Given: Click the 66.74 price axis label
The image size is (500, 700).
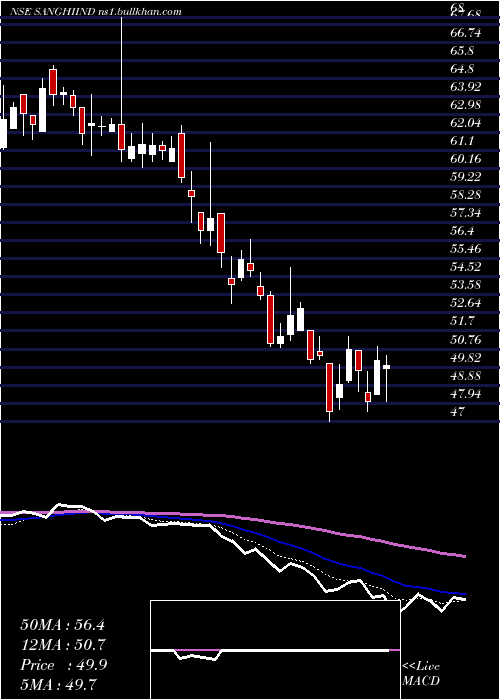Looking at the screenshot, I should pyautogui.click(x=466, y=33).
